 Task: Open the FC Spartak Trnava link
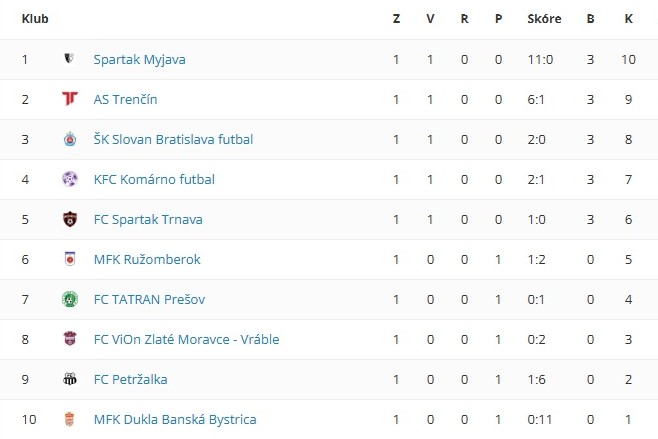(x=148, y=220)
